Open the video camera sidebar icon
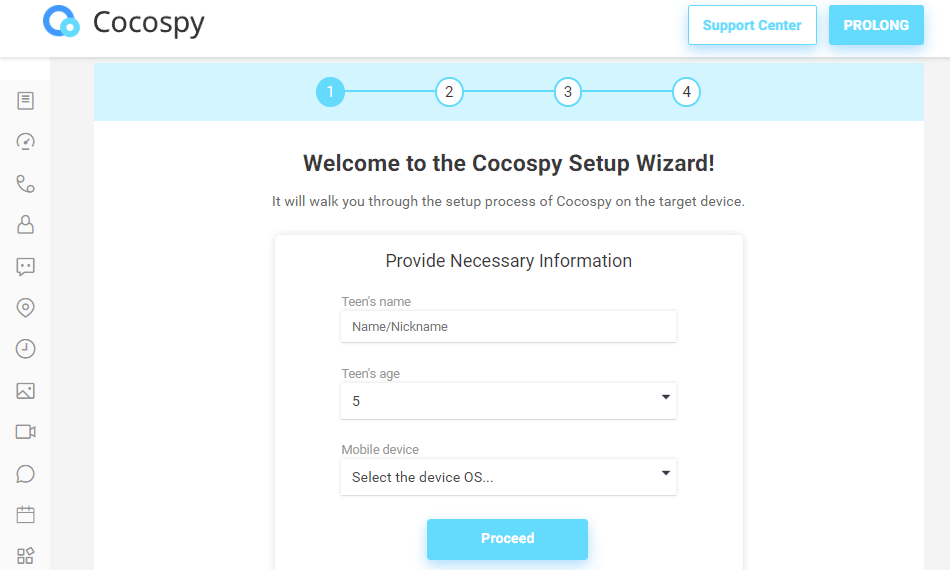This screenshot has width=950, height=570. 25,432
